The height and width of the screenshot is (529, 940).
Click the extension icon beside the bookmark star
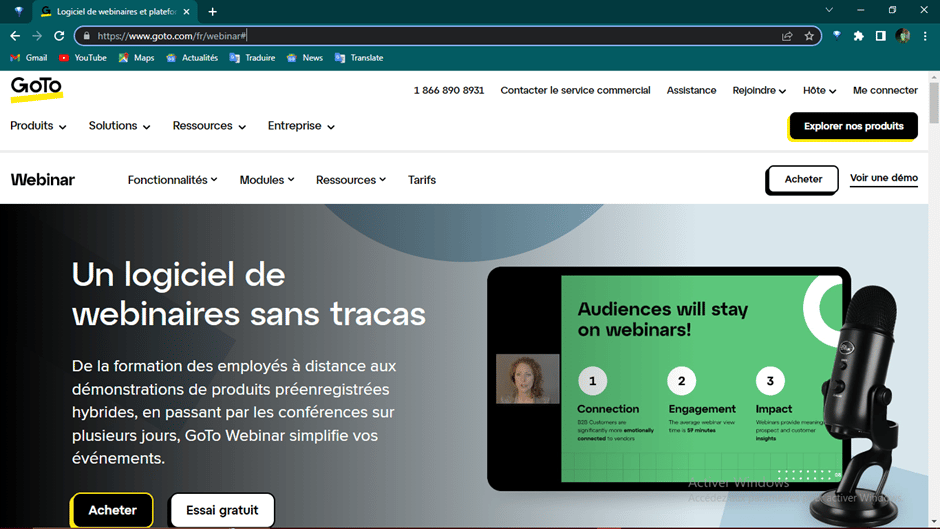click(837, 36)
